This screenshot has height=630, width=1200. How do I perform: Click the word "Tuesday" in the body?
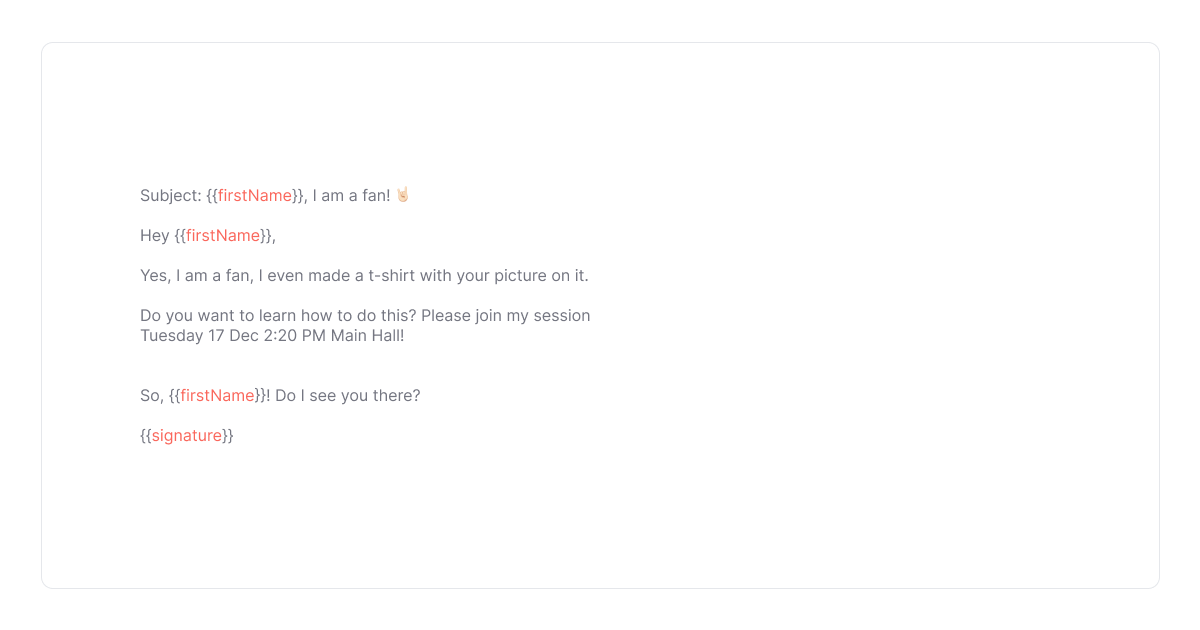pyautogui.click(x=171, y=335)
